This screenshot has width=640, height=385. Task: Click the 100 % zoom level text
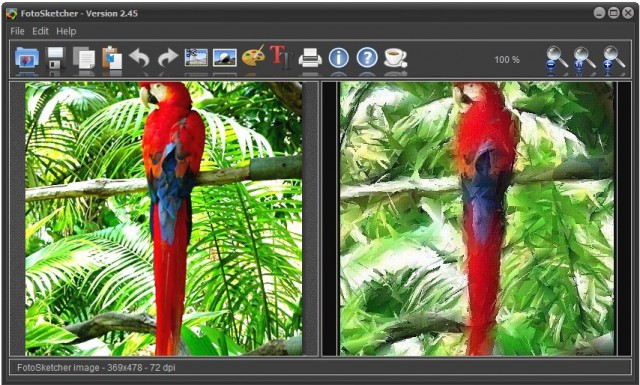click(507, 60)
